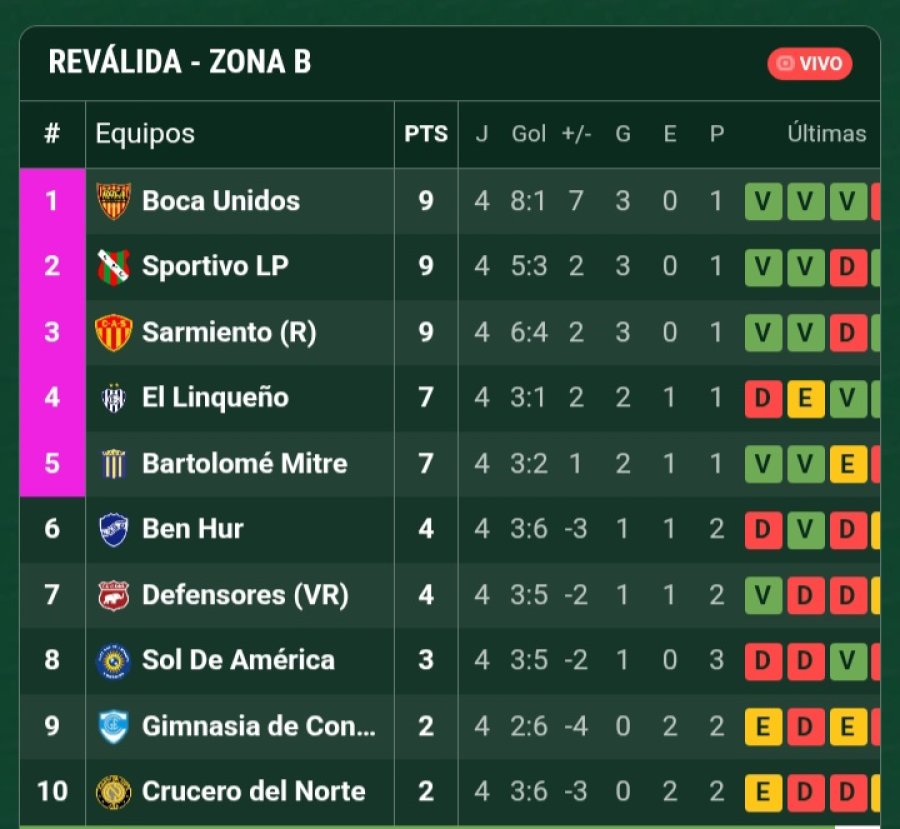The image size is (900, 829).
Task: Click the Boca Unidos team crest
Action: 113,201
